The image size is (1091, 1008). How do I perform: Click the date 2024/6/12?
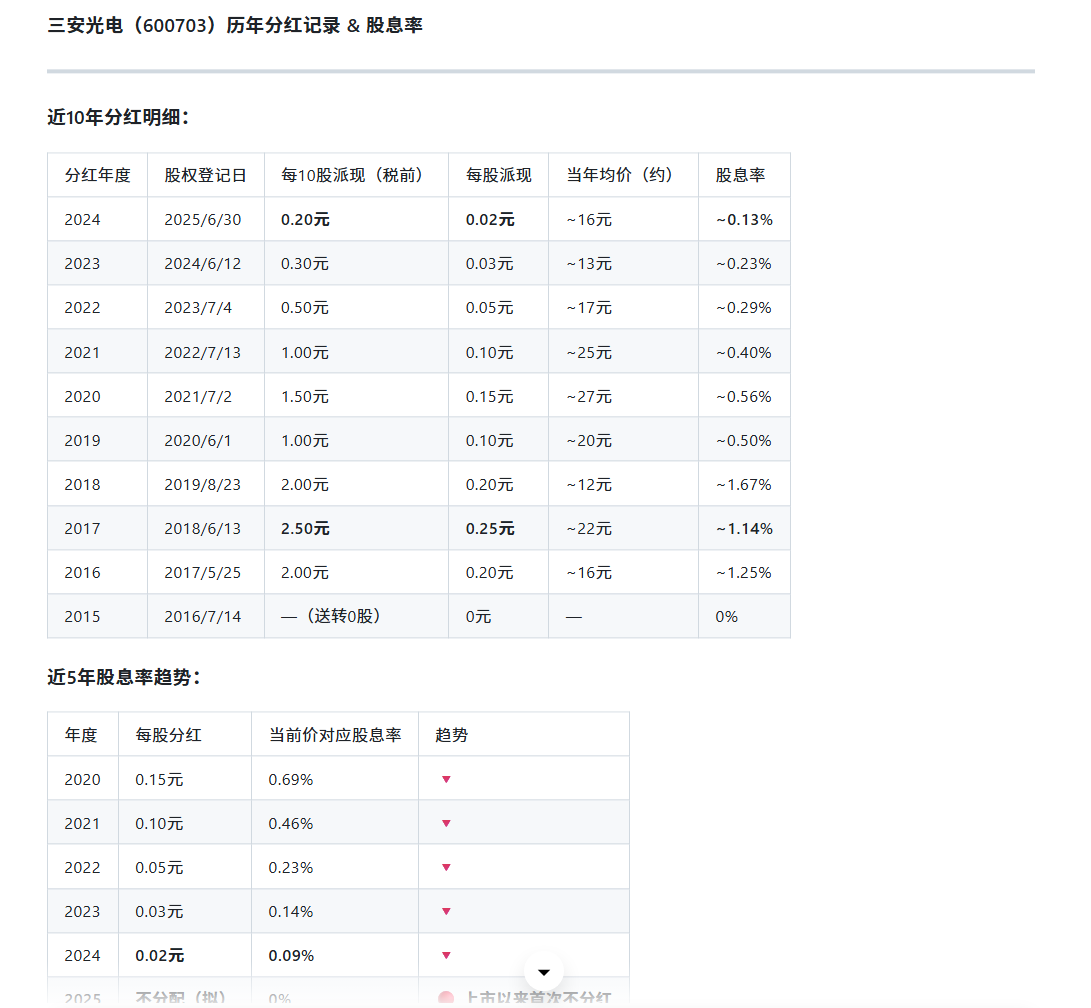pyautogui.click(x=202, y=264)
